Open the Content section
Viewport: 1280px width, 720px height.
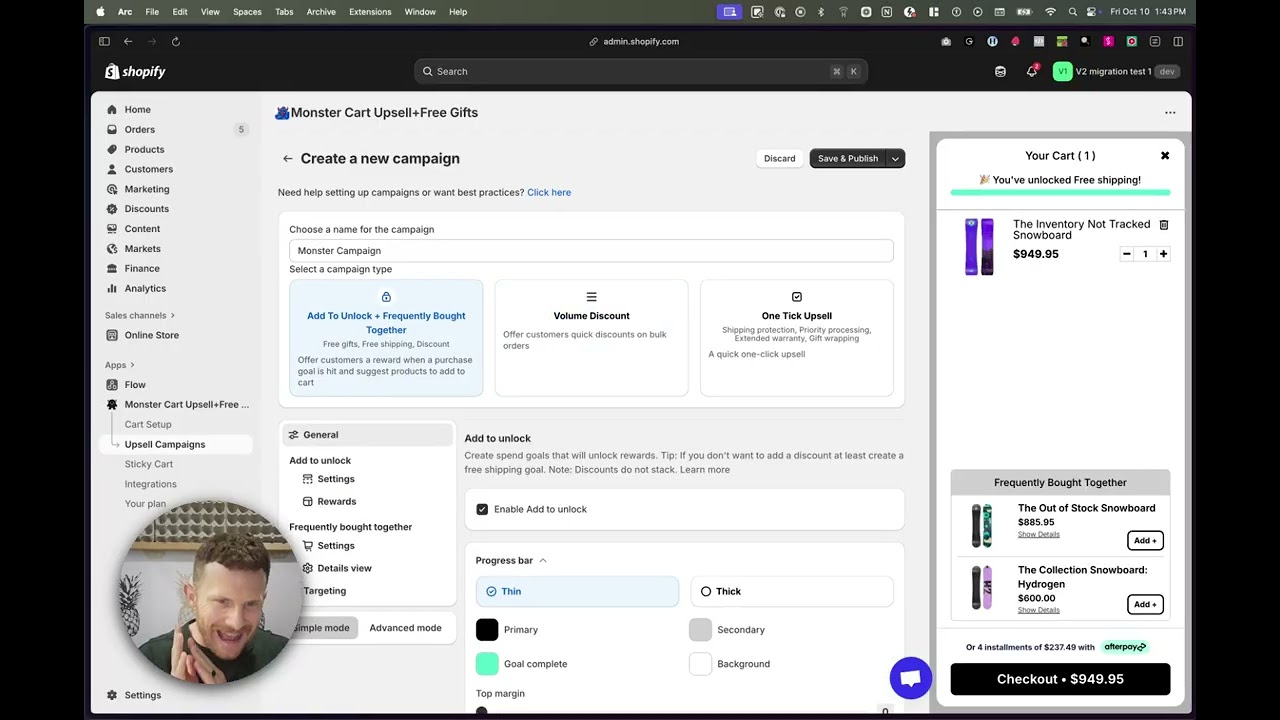[142, 229]
